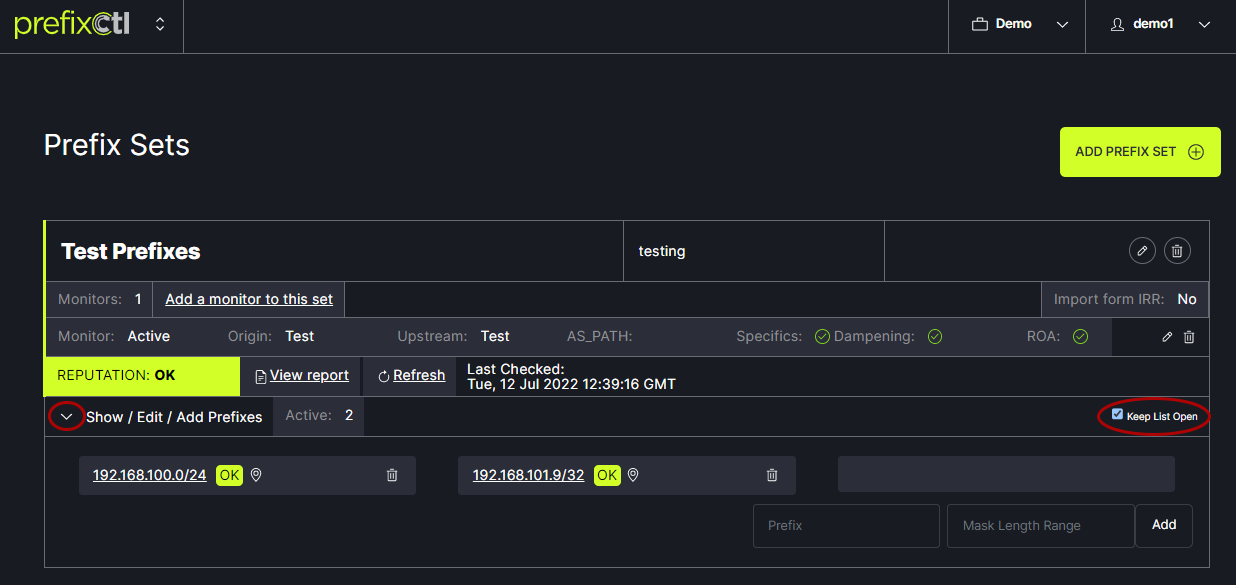Delete the Test Prefixes set via trash icon
This screenshot has width=1236, height=585.
[x=1177, y=251]
